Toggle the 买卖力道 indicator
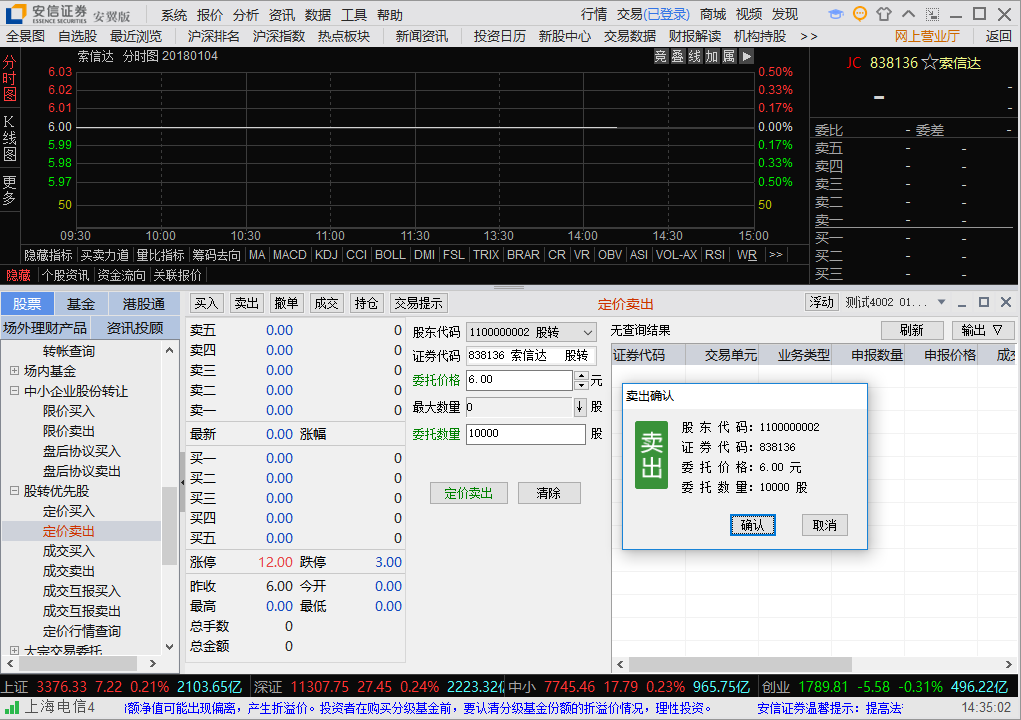 (x=104, y=255)
